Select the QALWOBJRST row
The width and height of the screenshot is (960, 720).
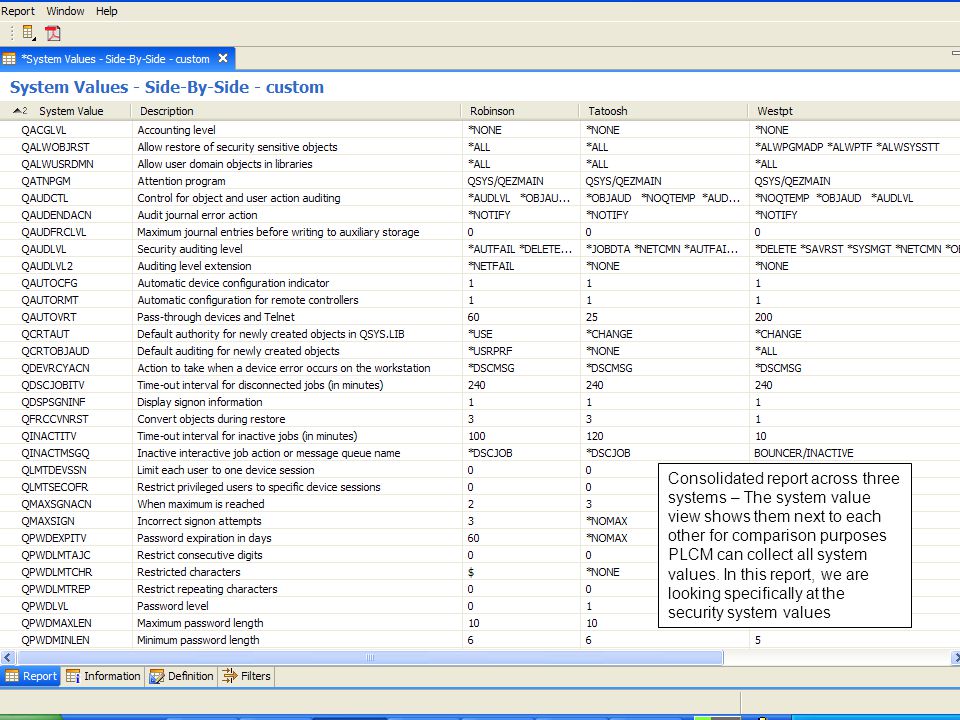click(x=480, y=147)
